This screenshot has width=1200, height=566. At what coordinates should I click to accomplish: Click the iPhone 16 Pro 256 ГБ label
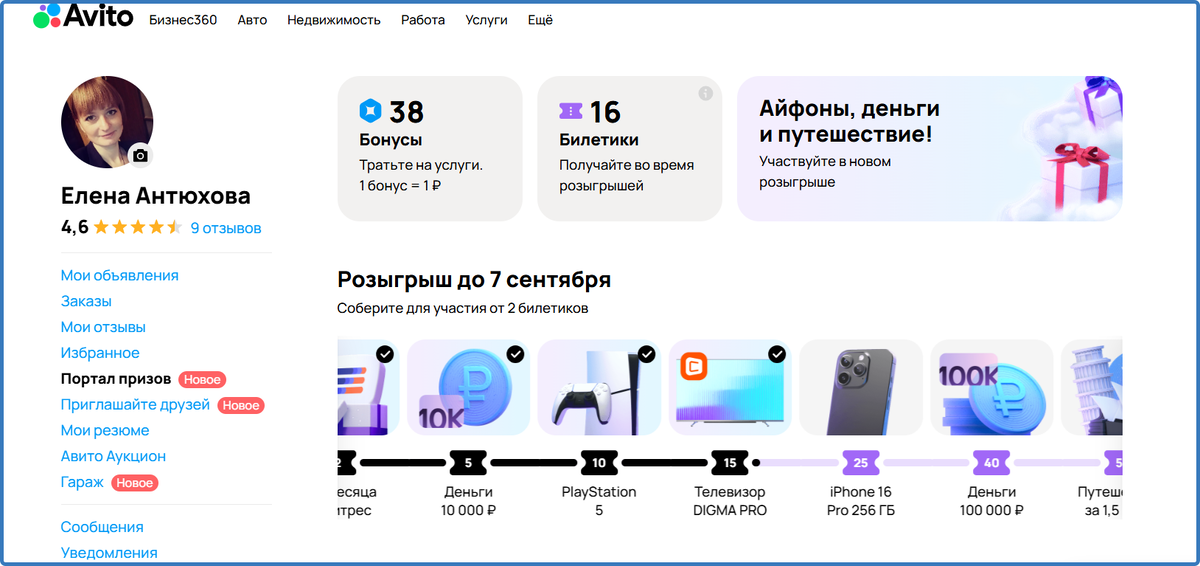[x=861, y=501]
